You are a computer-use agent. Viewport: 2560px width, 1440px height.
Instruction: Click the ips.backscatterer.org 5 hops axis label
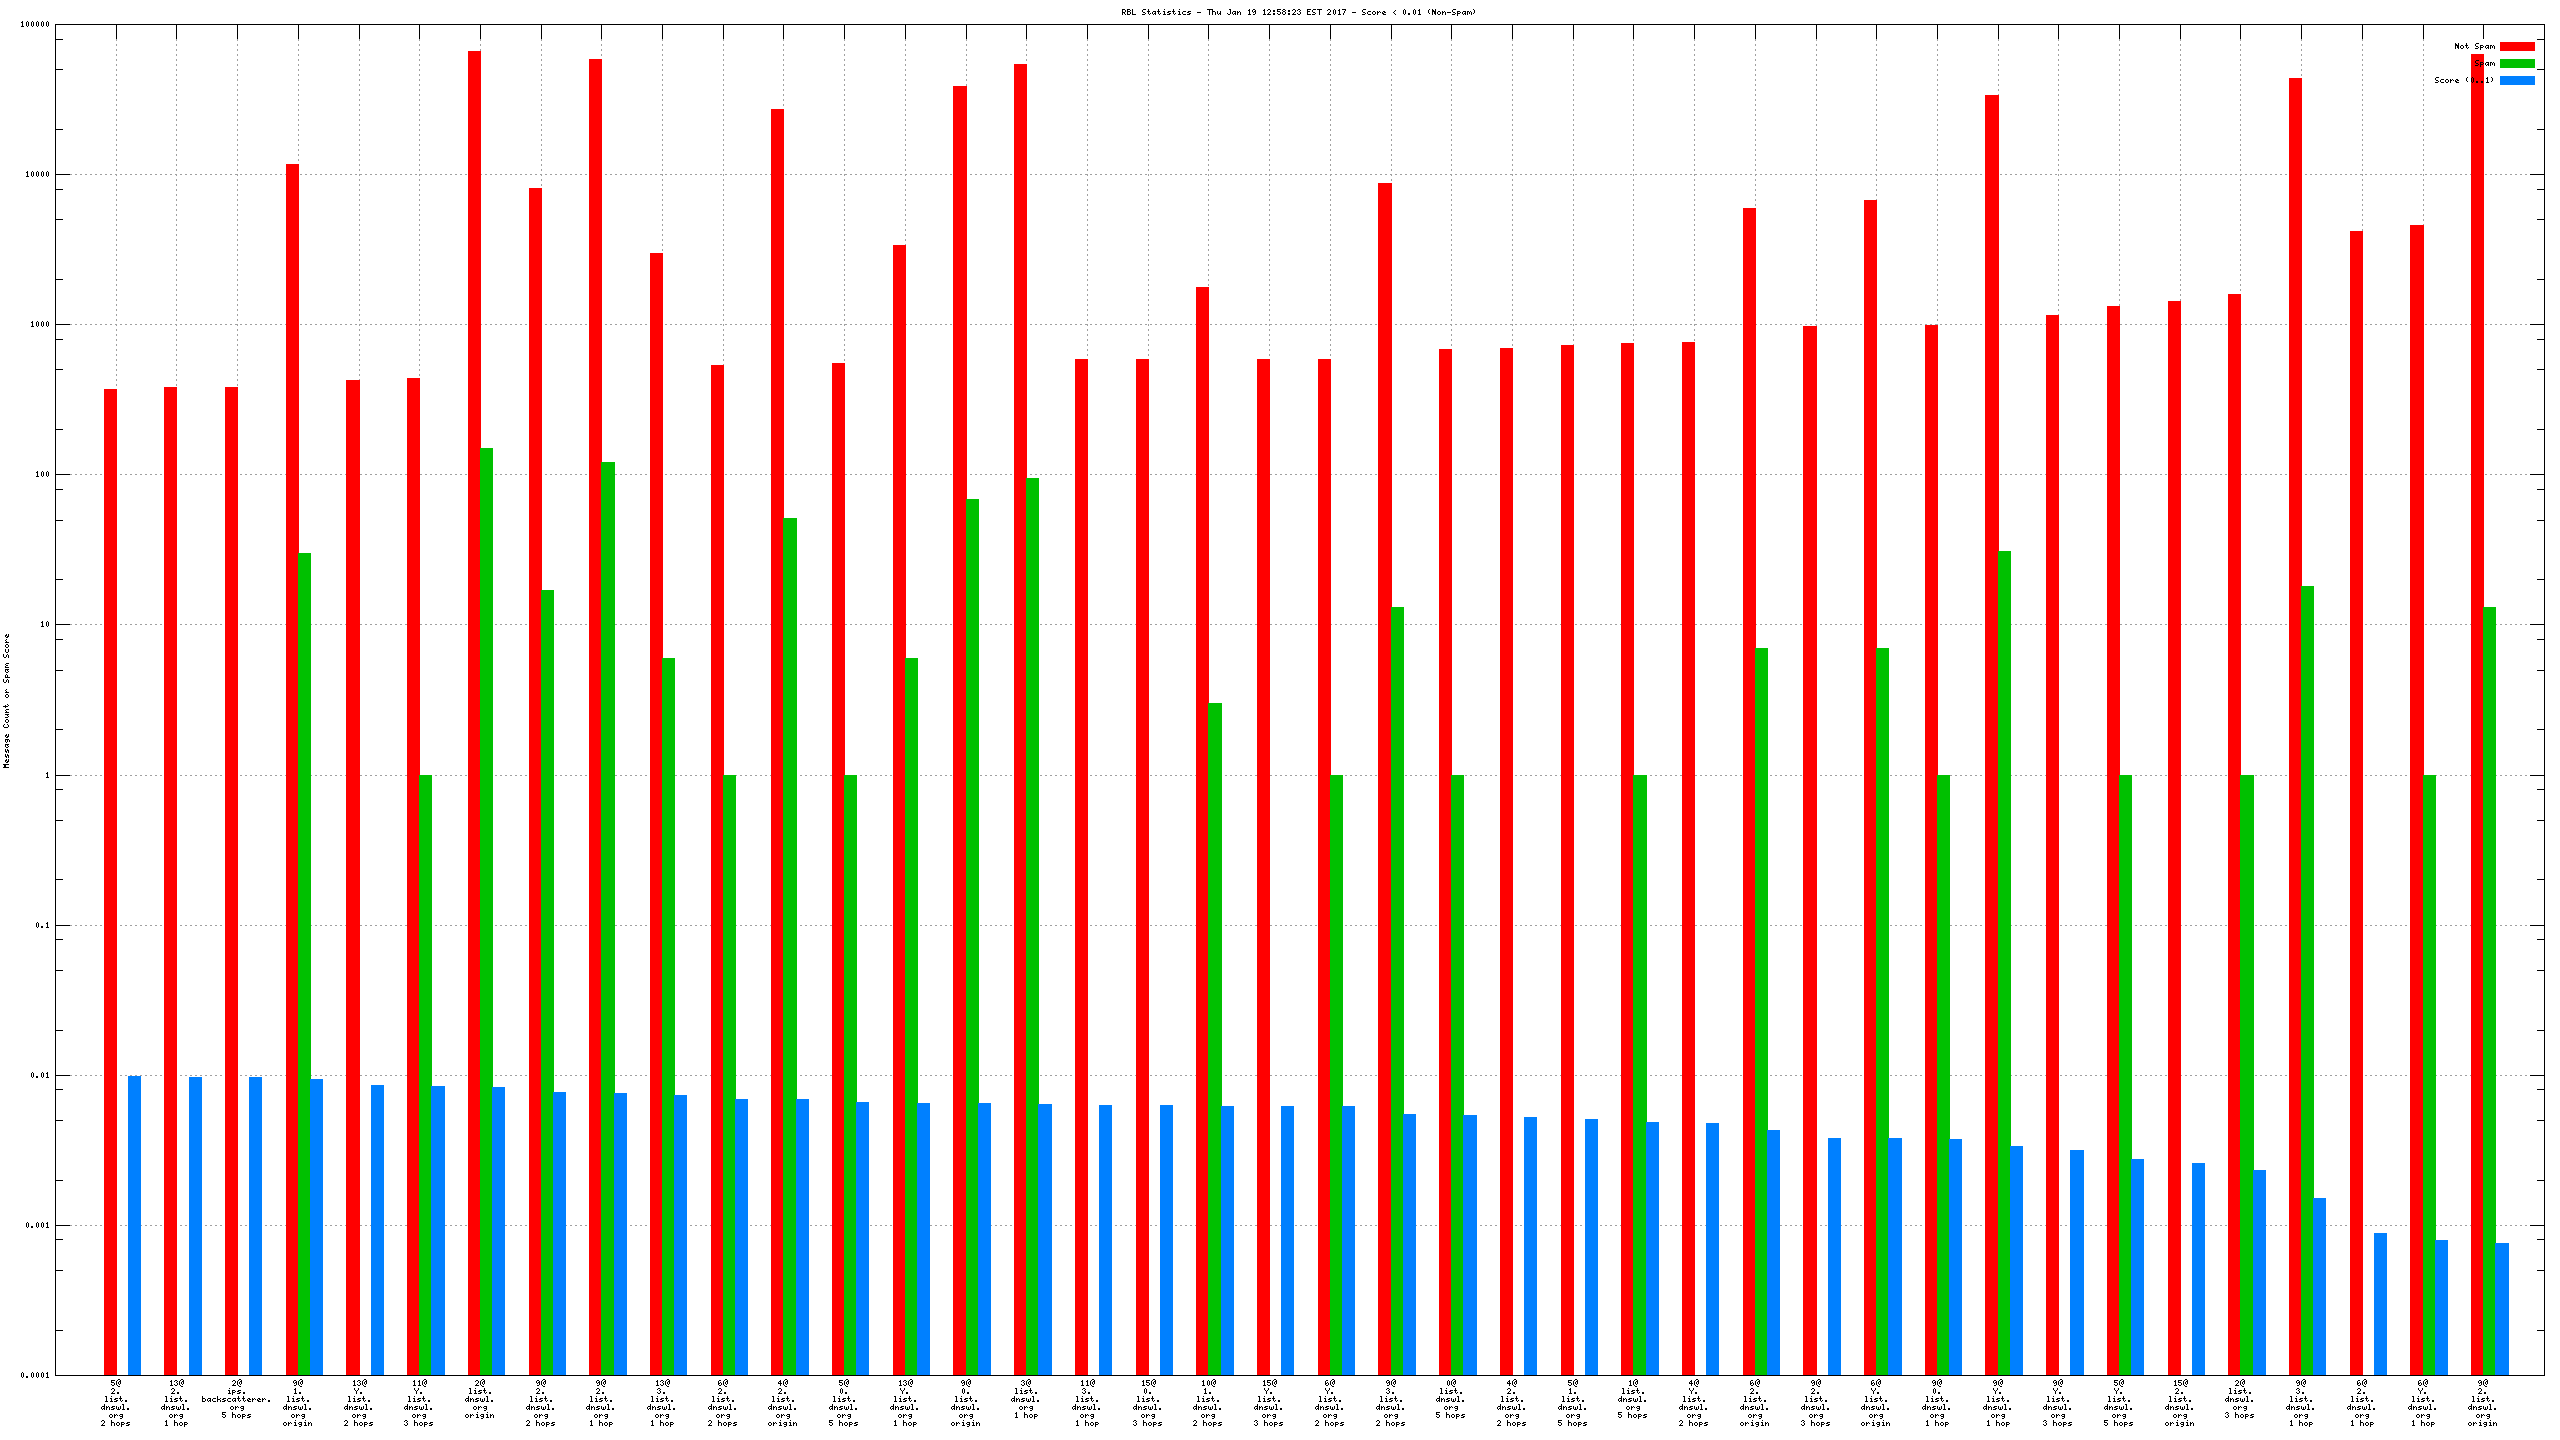[x=236, y=1399]
